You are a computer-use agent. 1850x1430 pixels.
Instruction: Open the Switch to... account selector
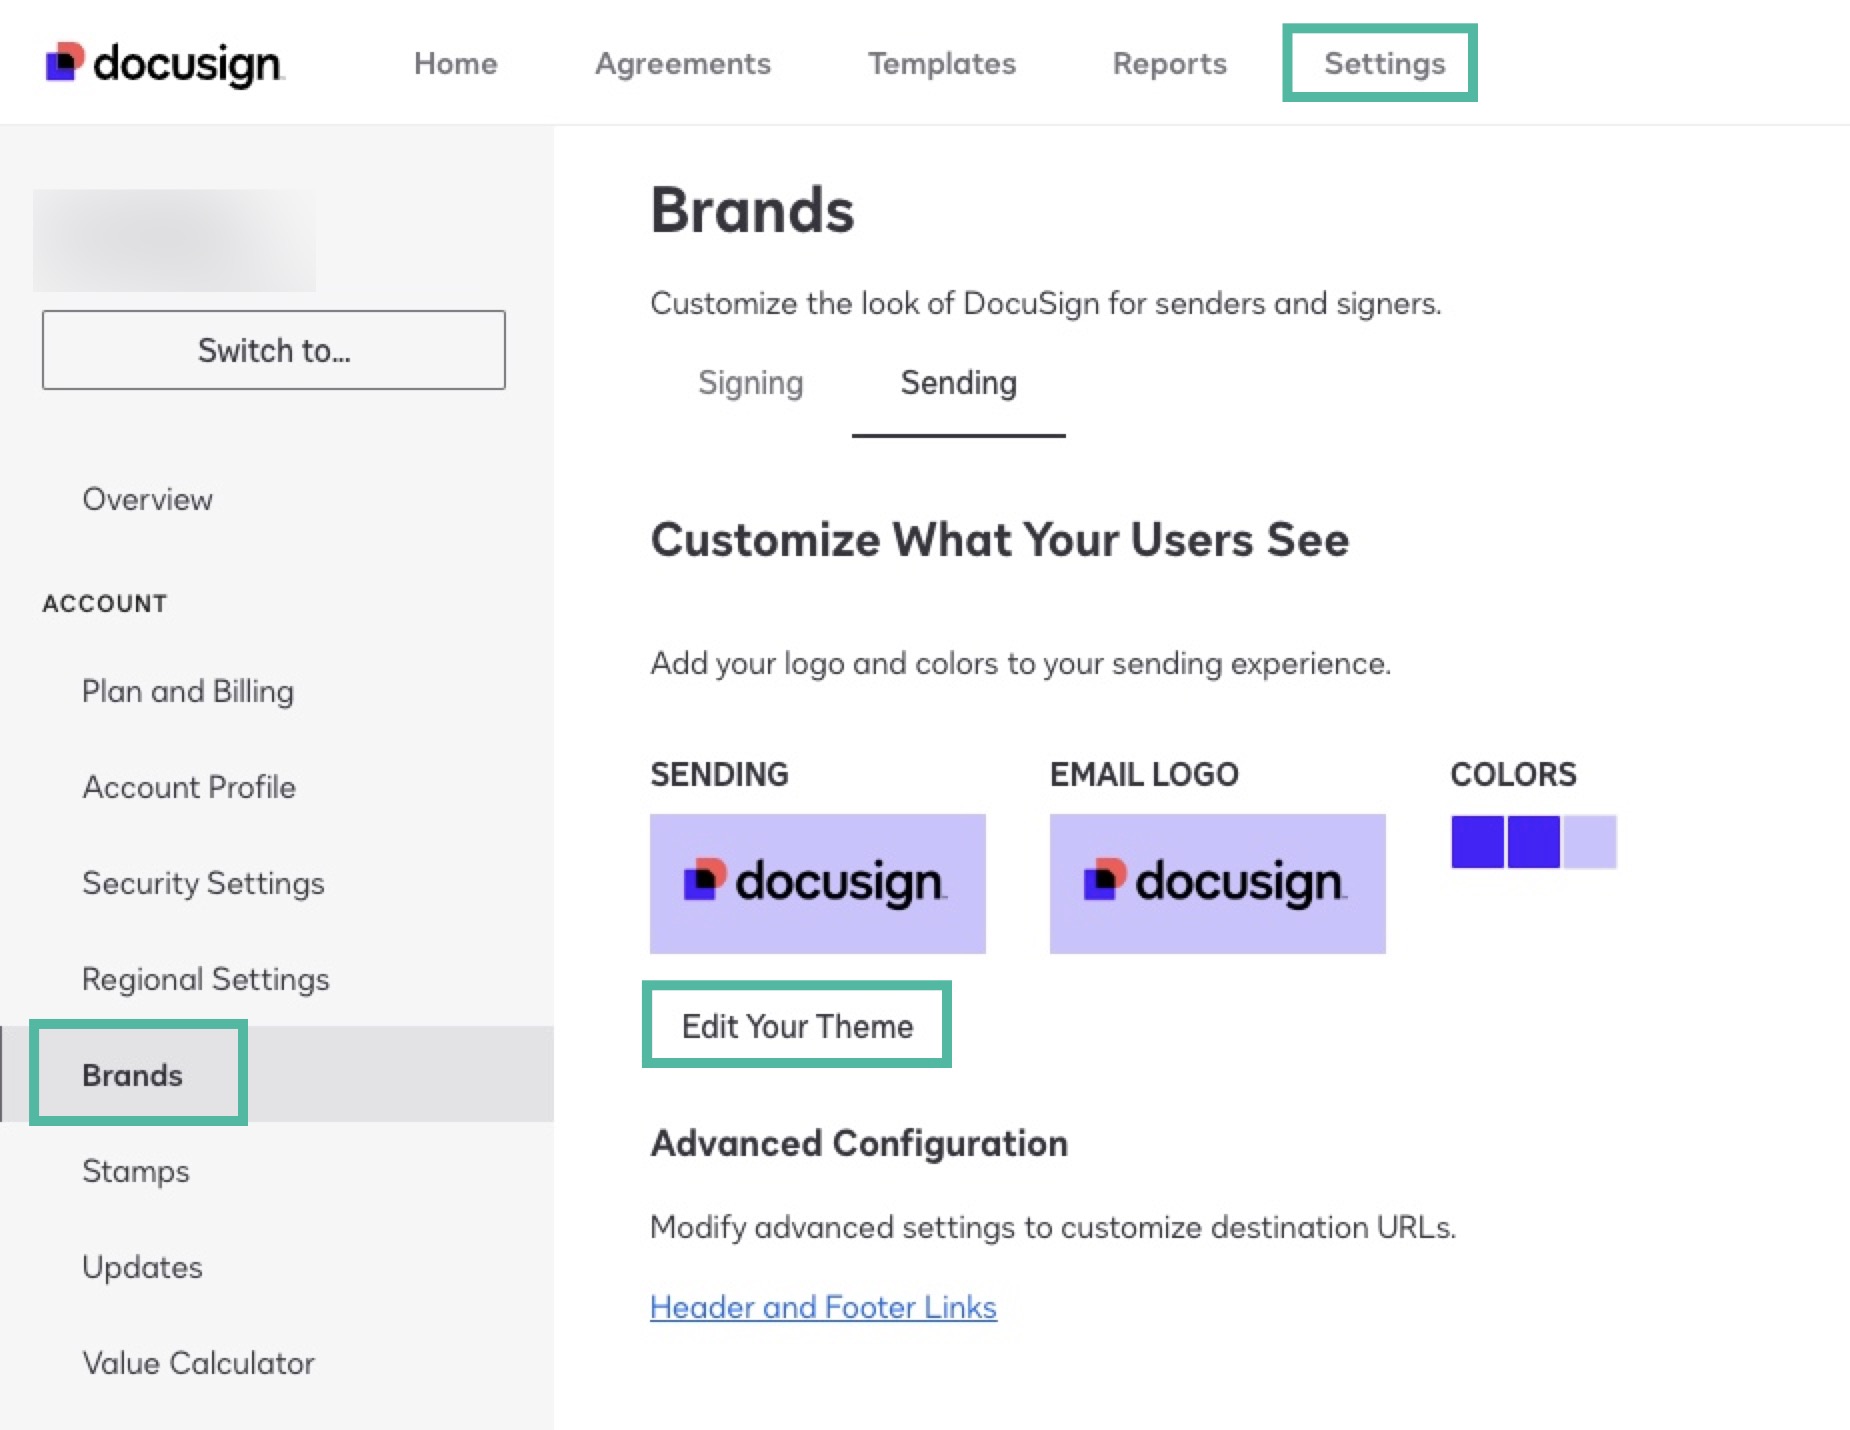pyautogui.click(x=274, y=350)
